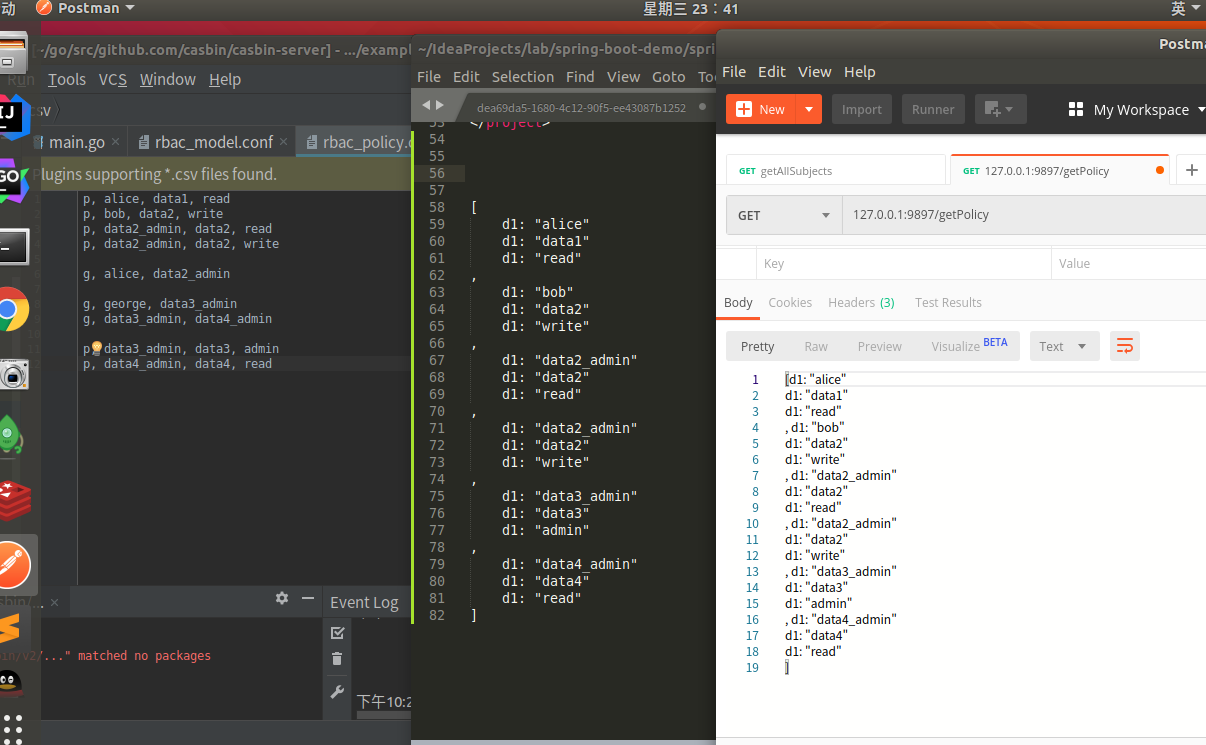Switch to response Body tab

point(738,303)
